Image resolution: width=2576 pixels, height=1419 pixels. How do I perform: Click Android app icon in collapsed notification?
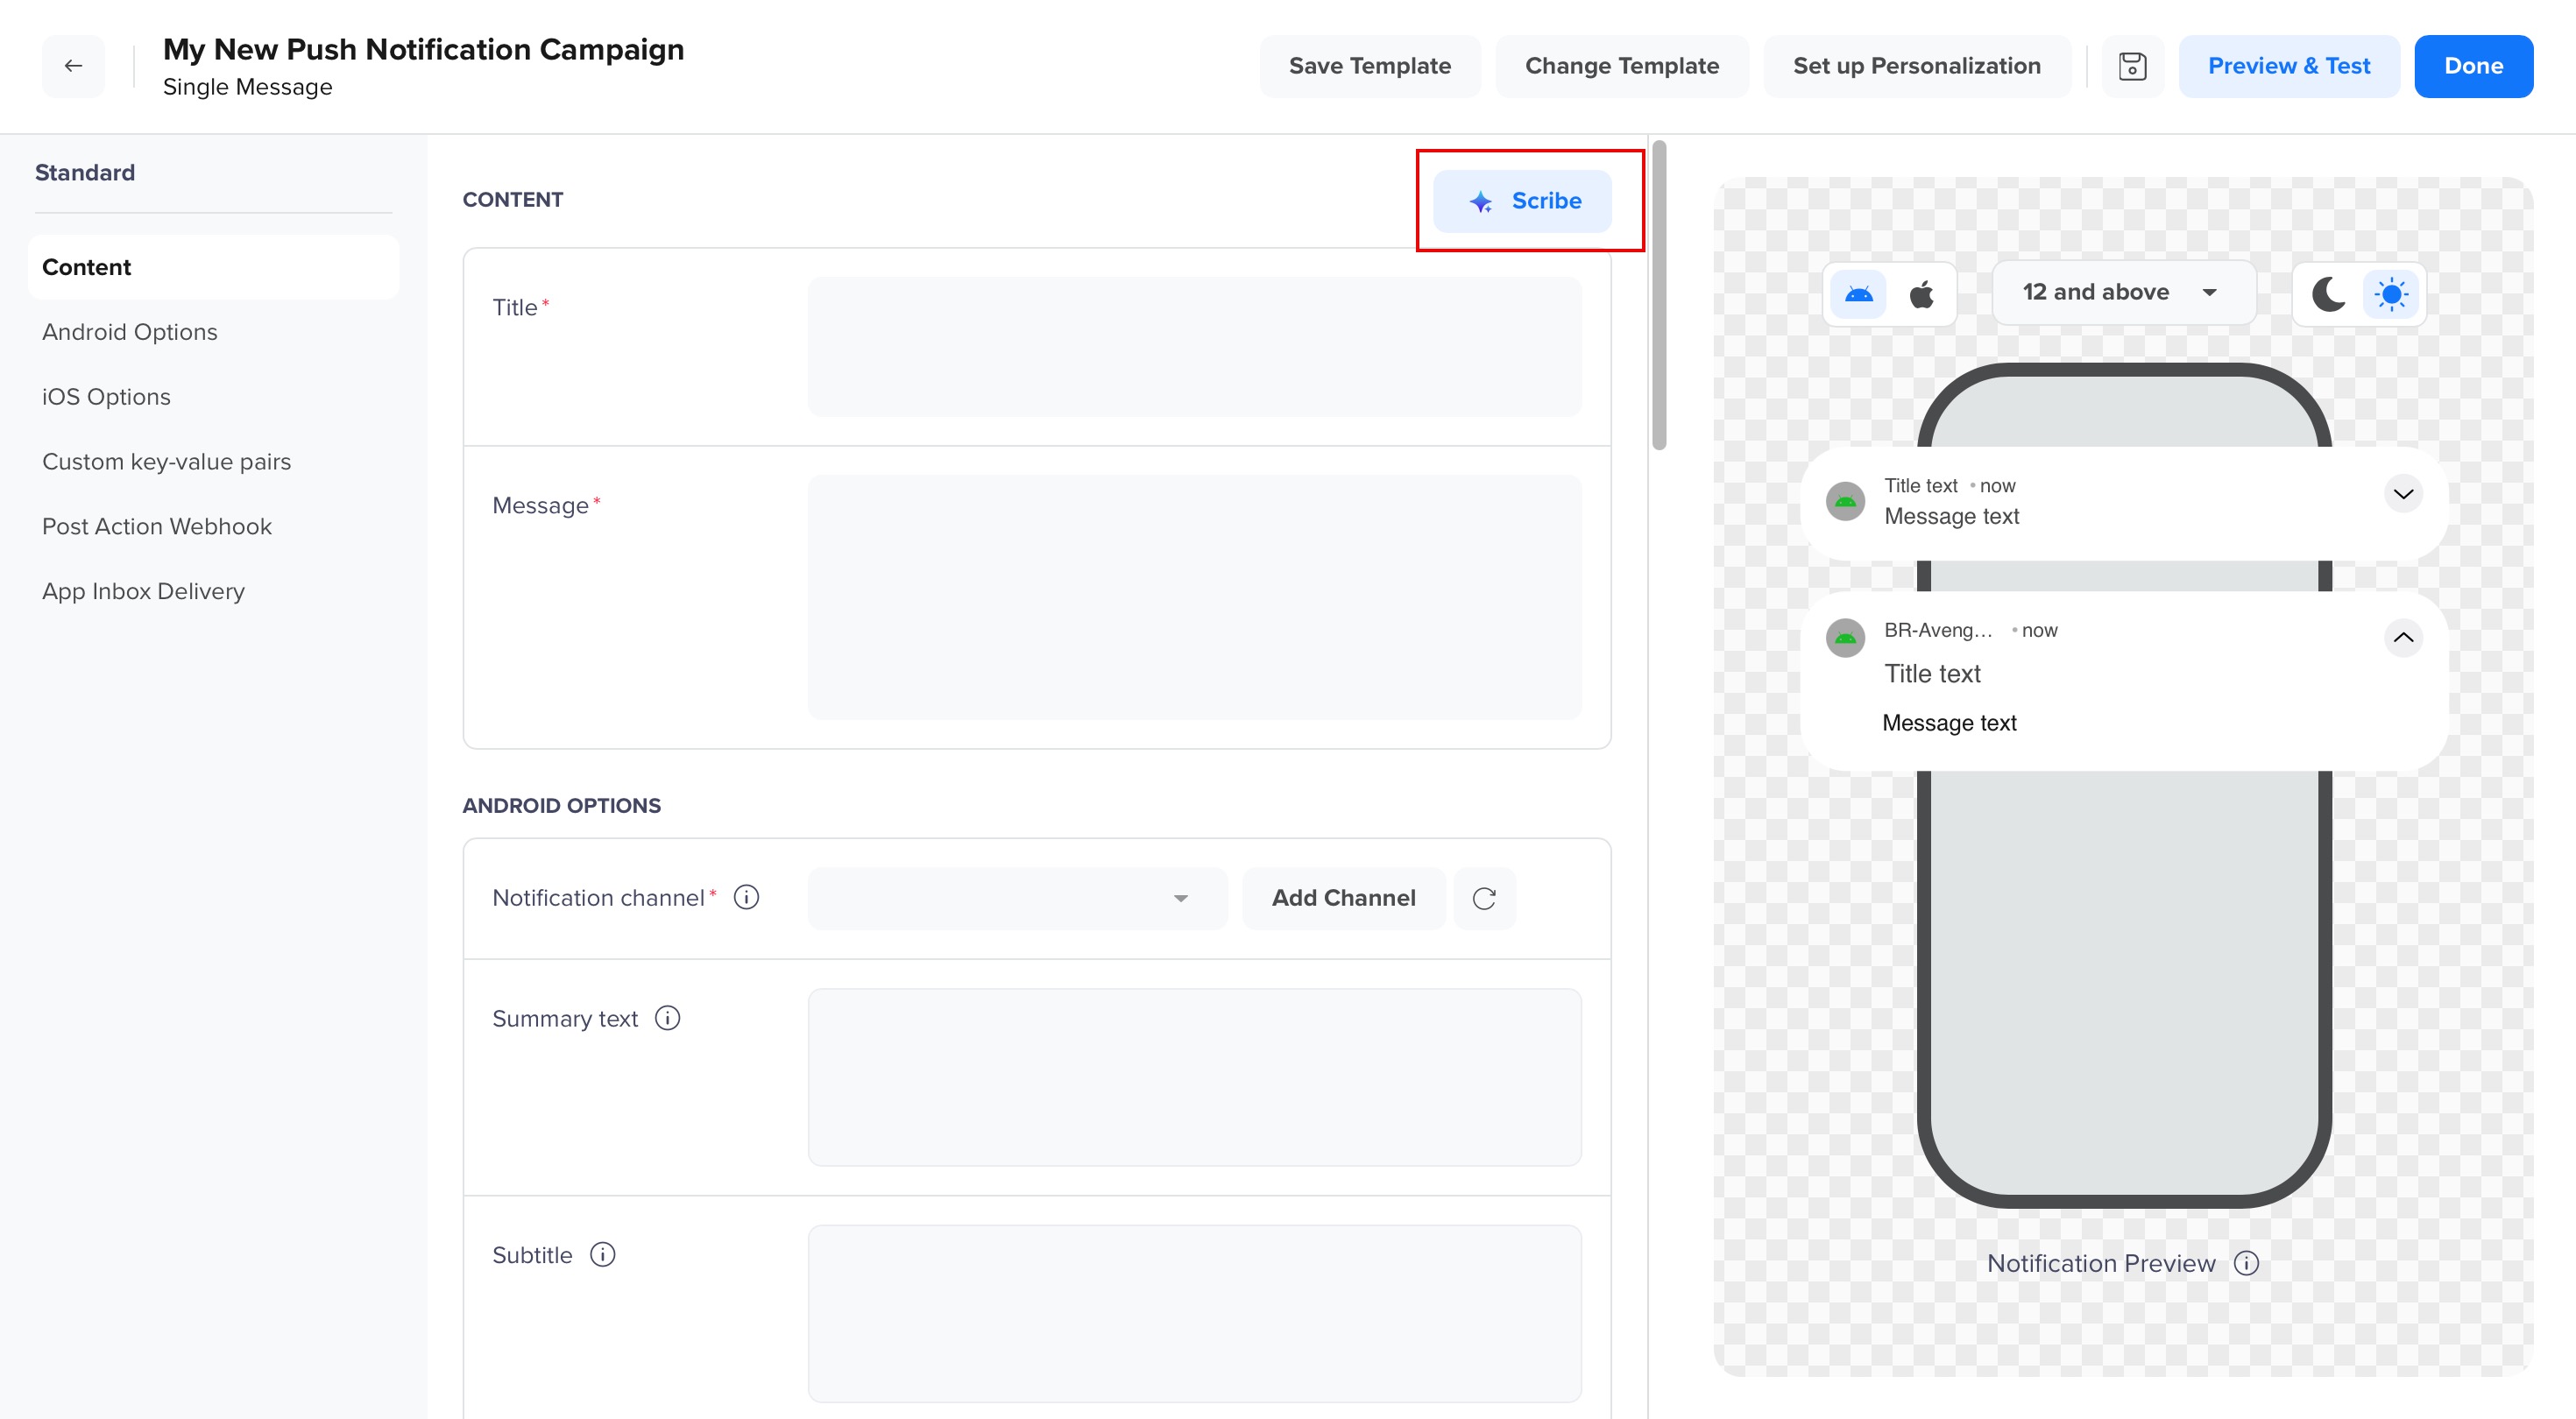[1845, 501]
